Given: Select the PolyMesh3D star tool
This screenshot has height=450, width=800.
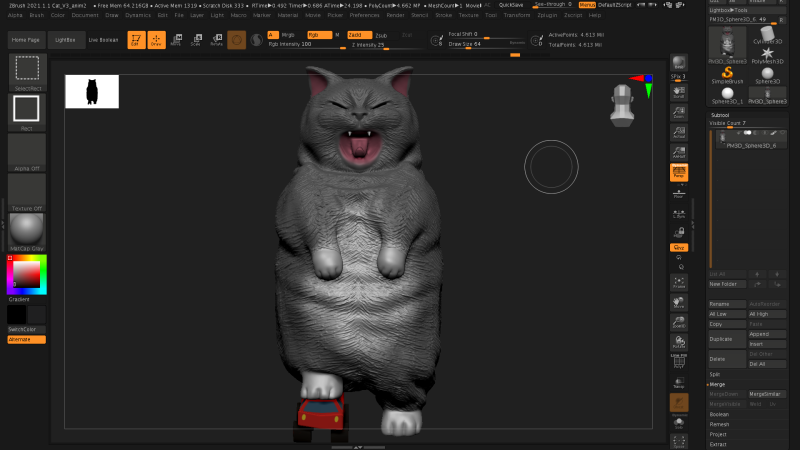Looking at the screenshot, I should [768, 56].
